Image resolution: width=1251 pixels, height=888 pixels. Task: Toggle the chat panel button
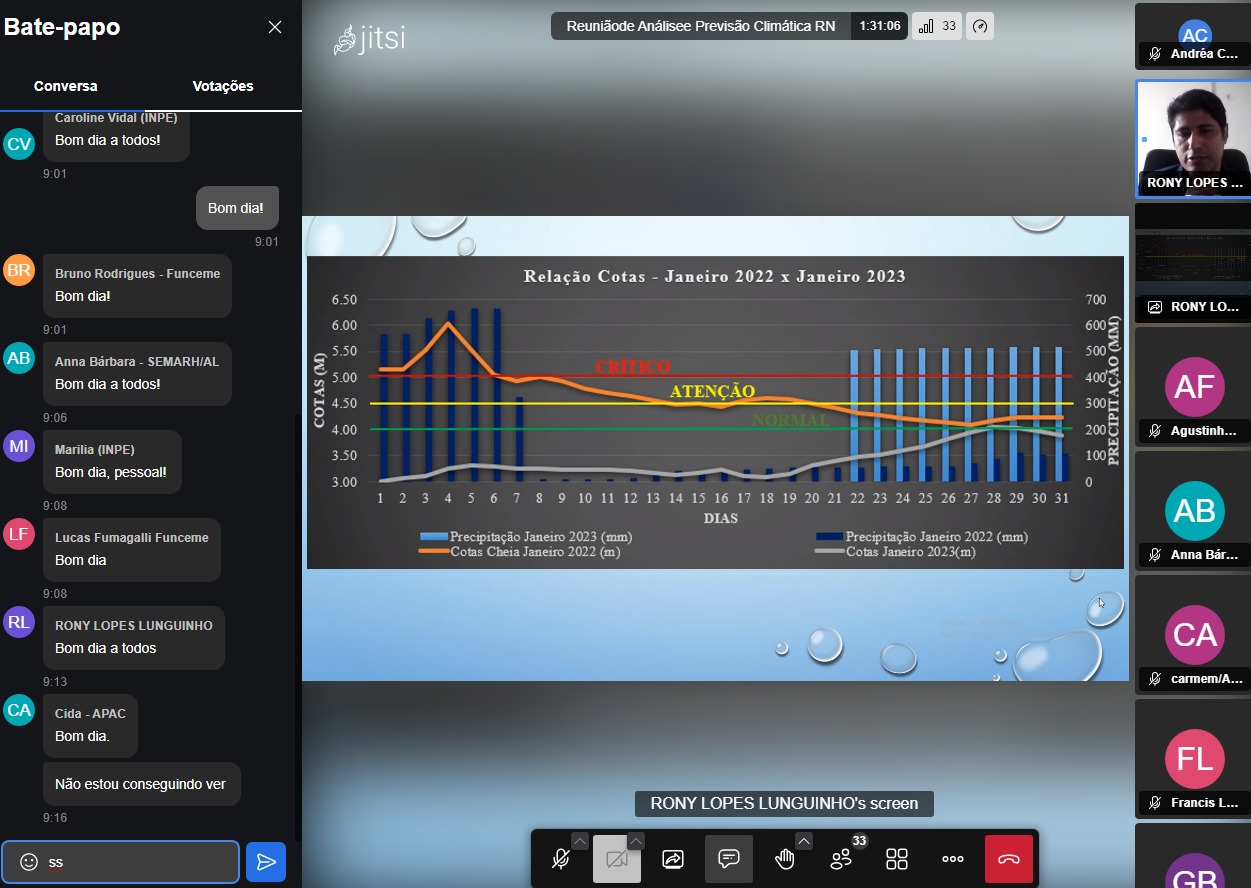point(729,859)
